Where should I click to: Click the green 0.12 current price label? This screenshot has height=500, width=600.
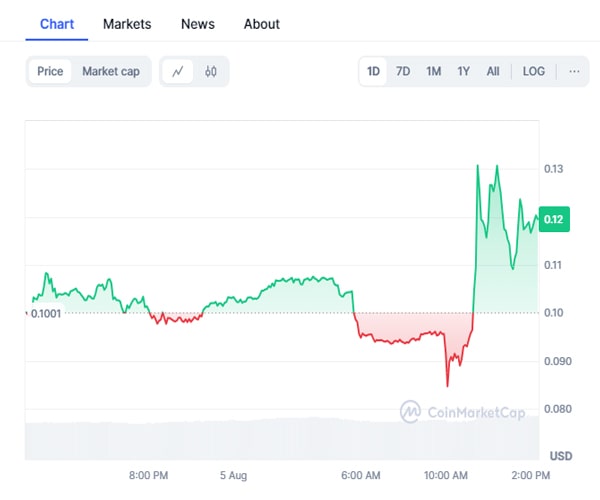[555, 219]
